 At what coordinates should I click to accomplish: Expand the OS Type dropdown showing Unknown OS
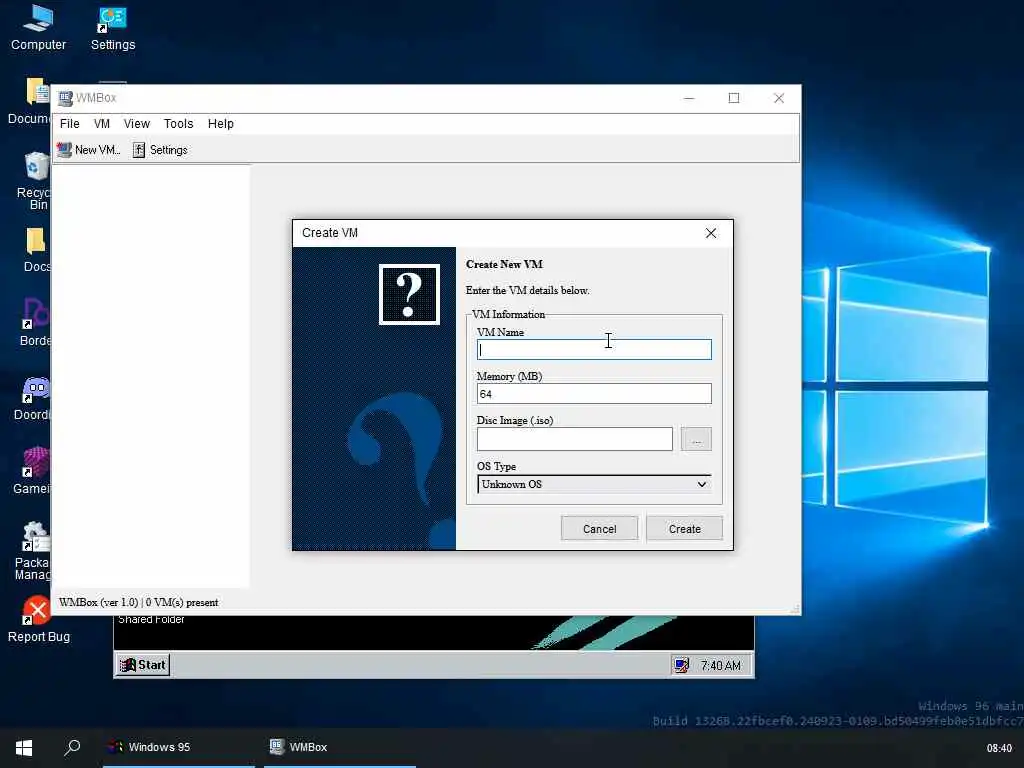594,484
